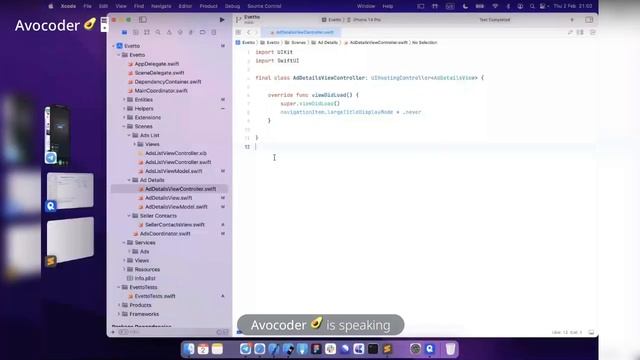
Task: Collapse the Ads List folder
Action: click(130, 136)
